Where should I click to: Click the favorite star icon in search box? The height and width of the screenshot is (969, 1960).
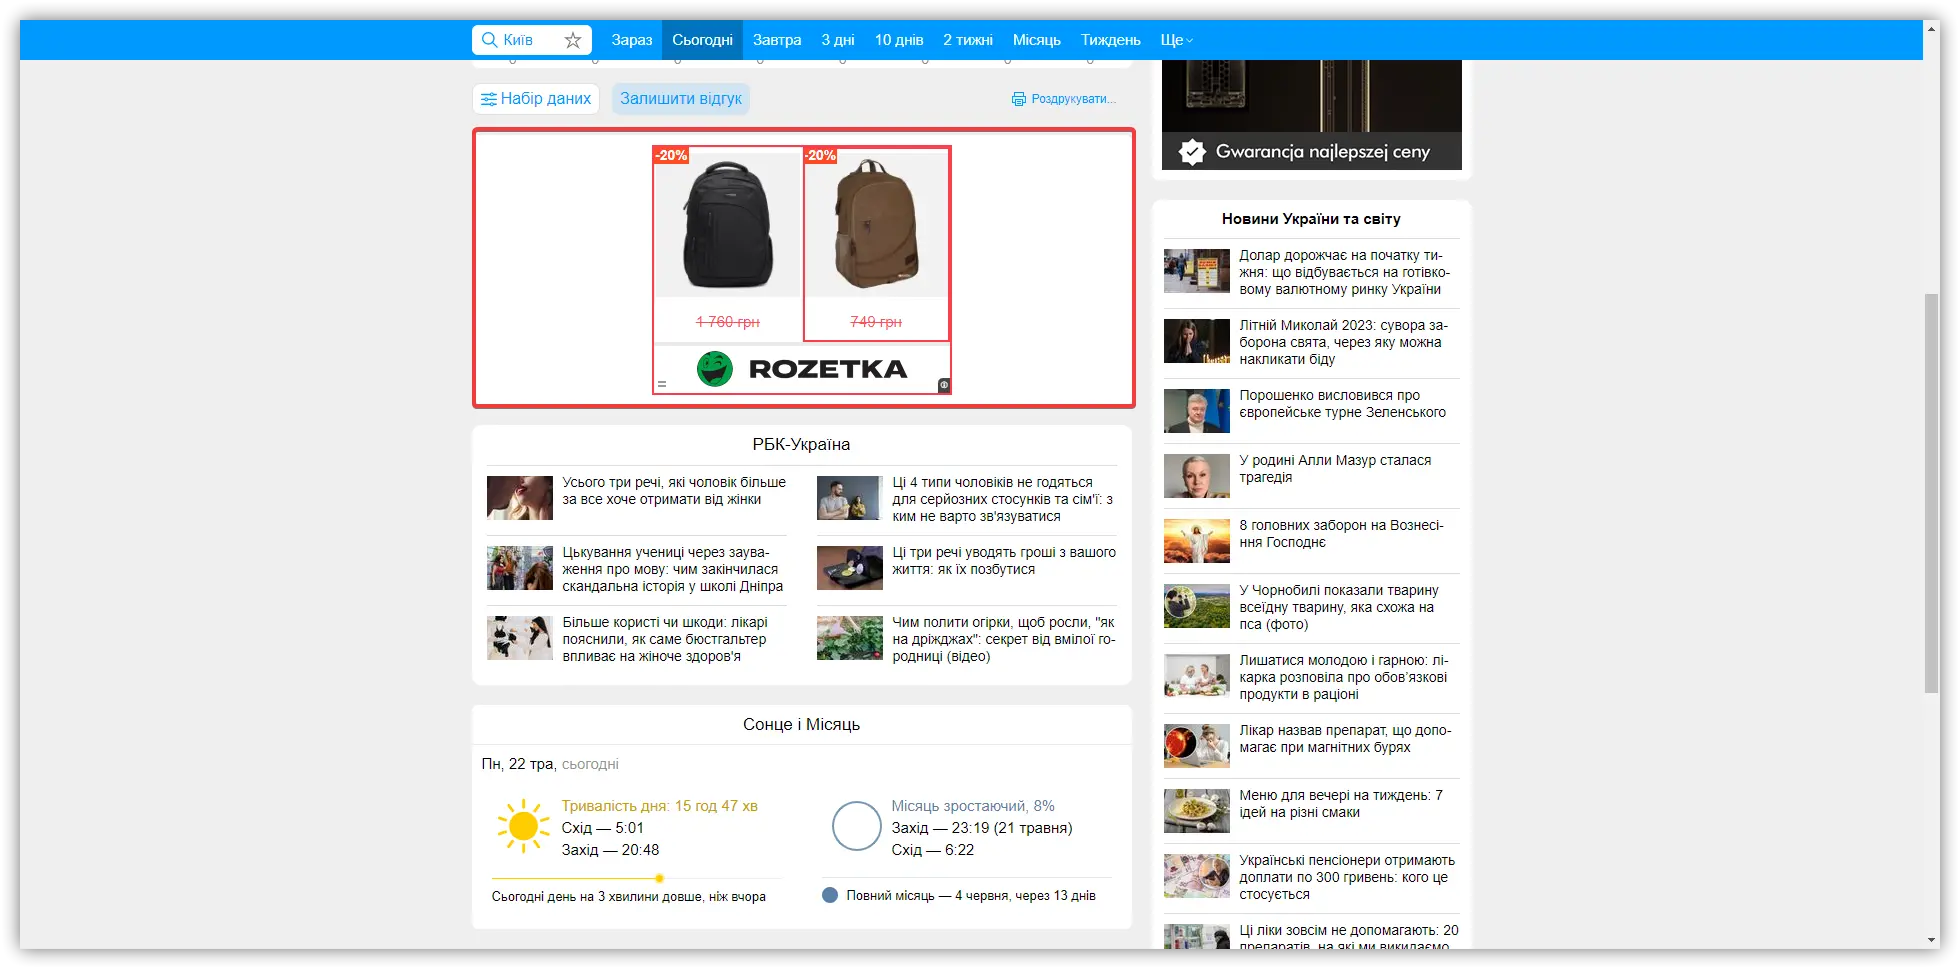573,40
